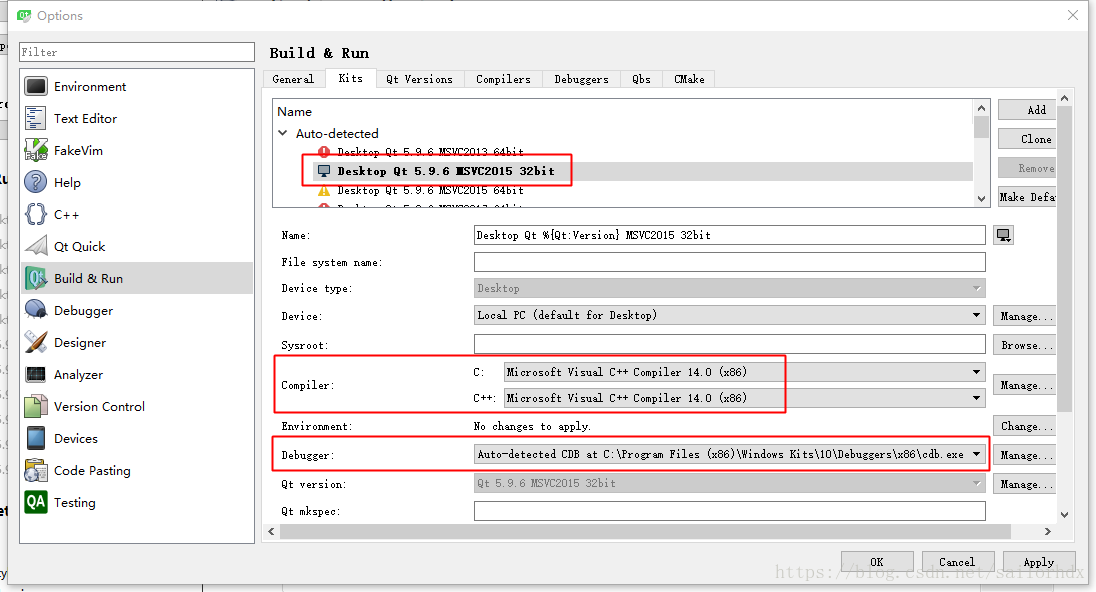1096x592 pixels.
Task: Open C++ settings braces icon
Action: pos(36,215)
